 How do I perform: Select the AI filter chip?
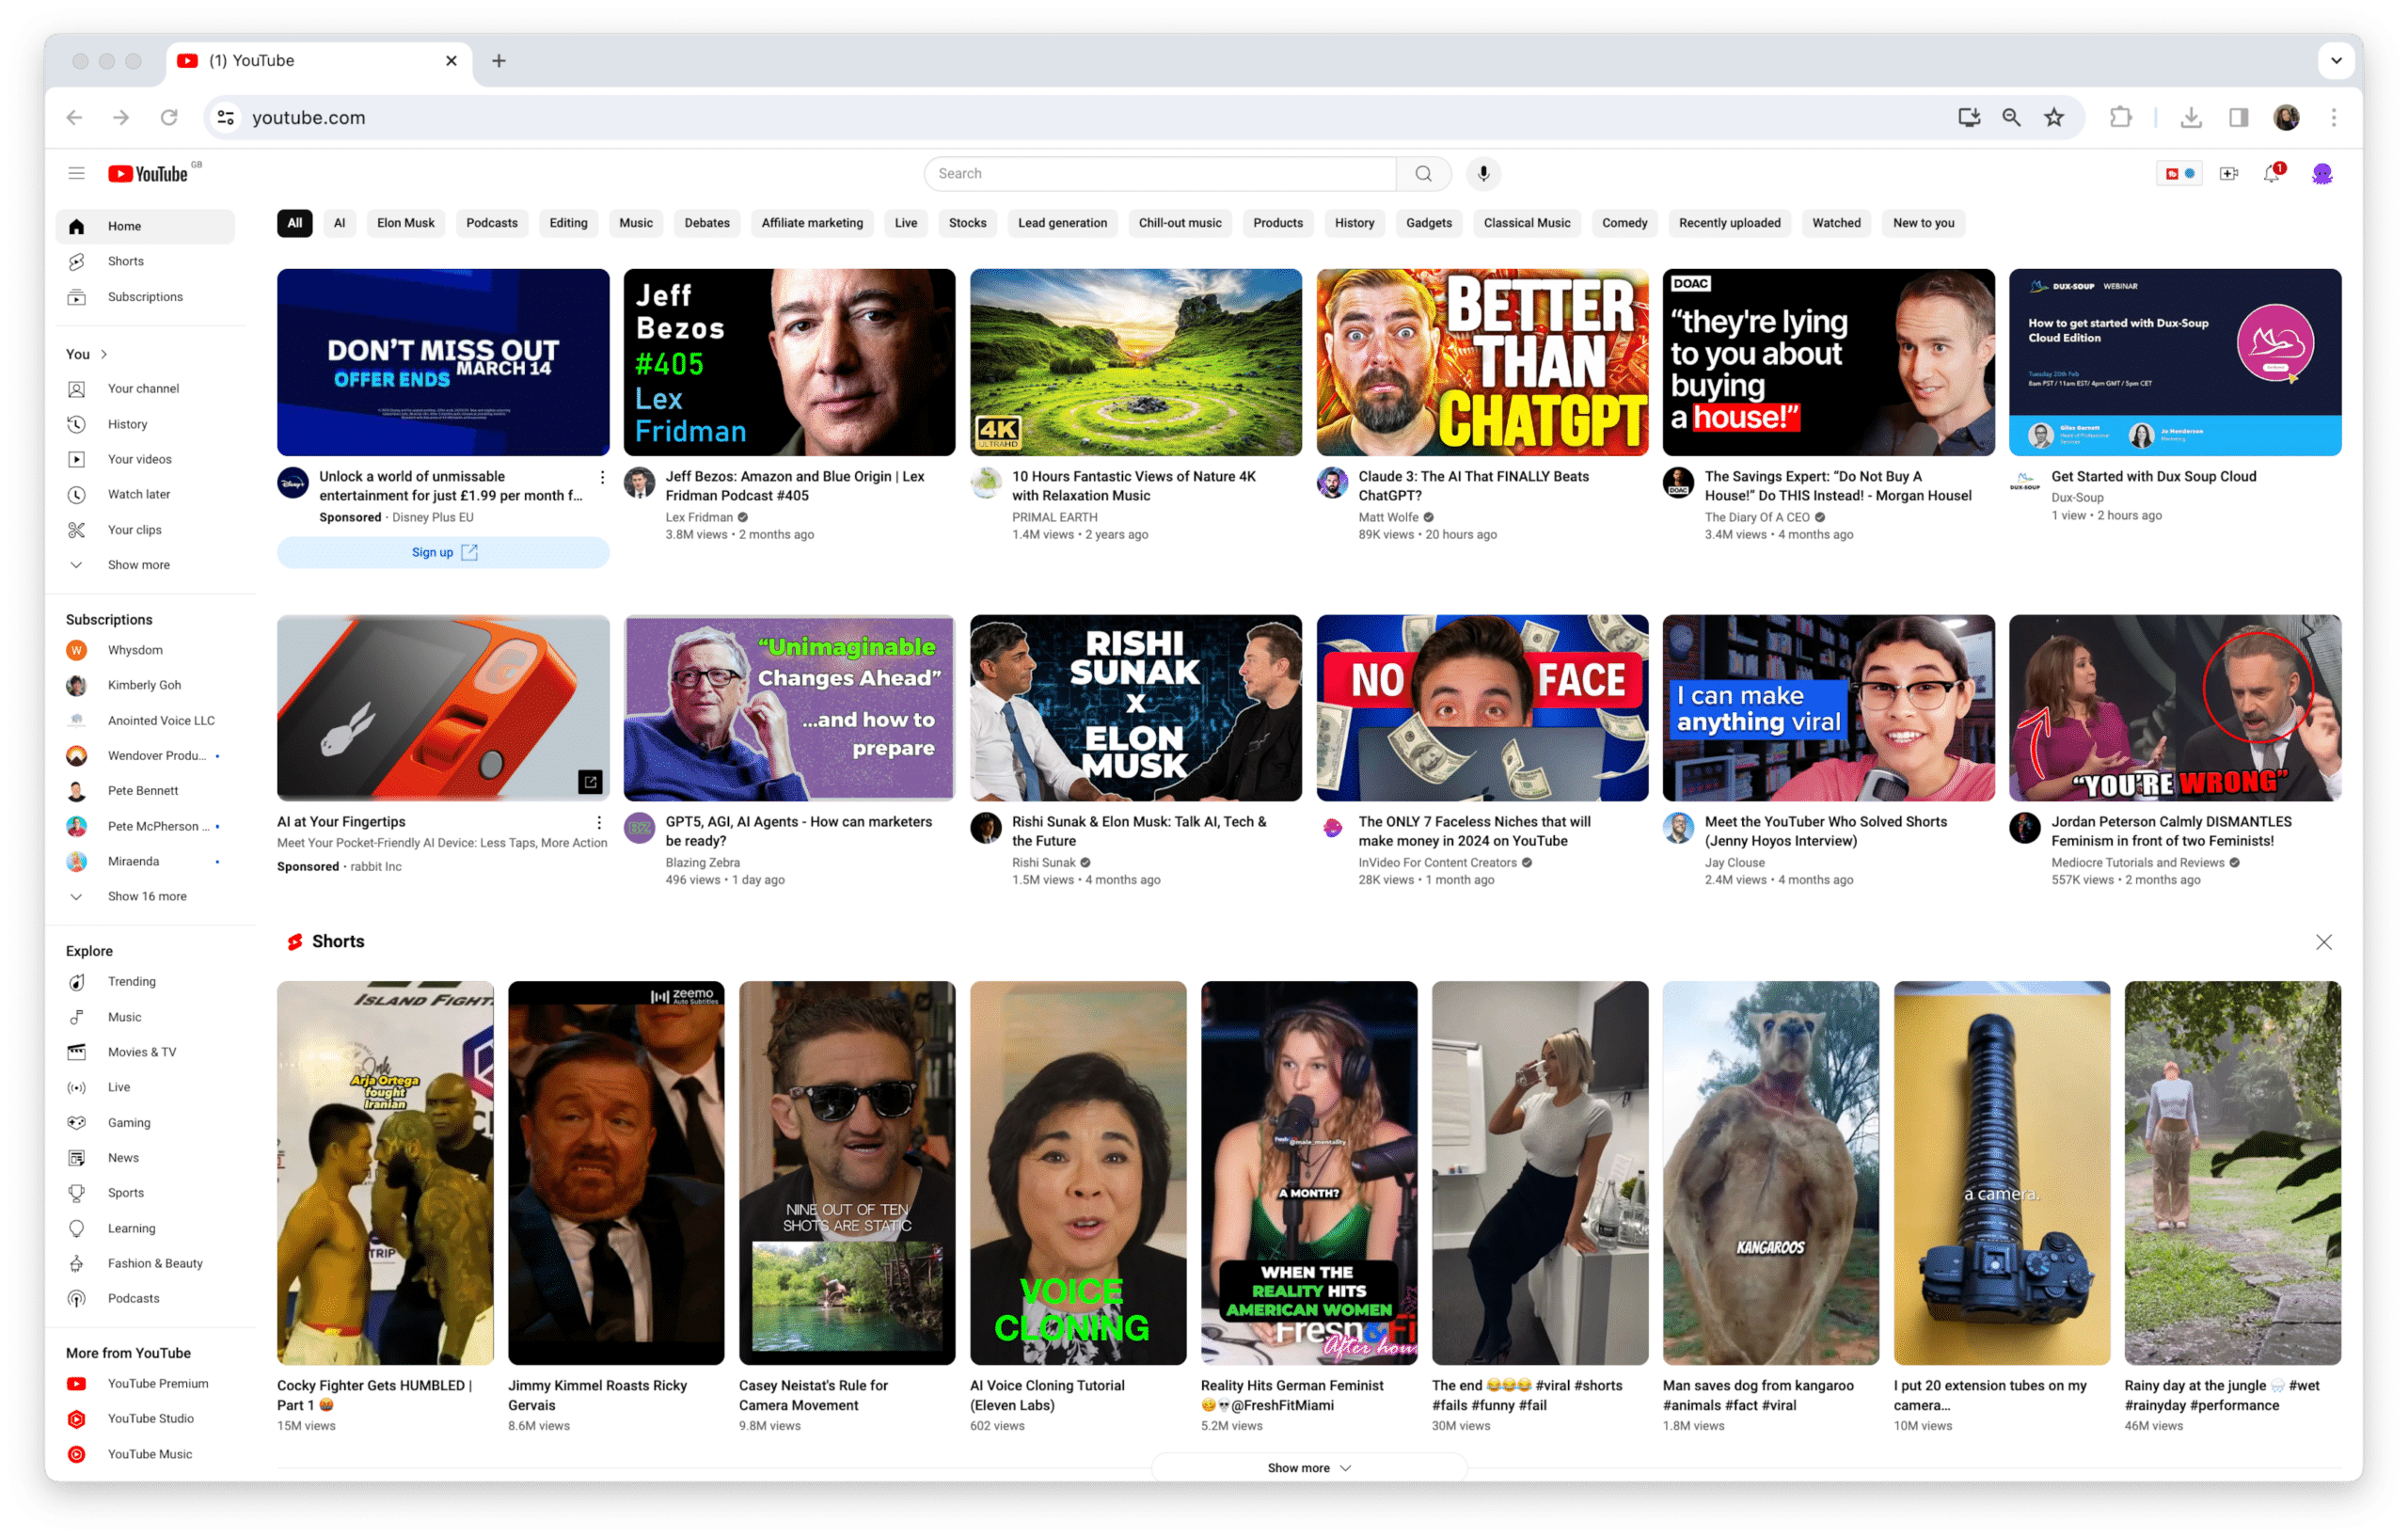coord(339,223)
